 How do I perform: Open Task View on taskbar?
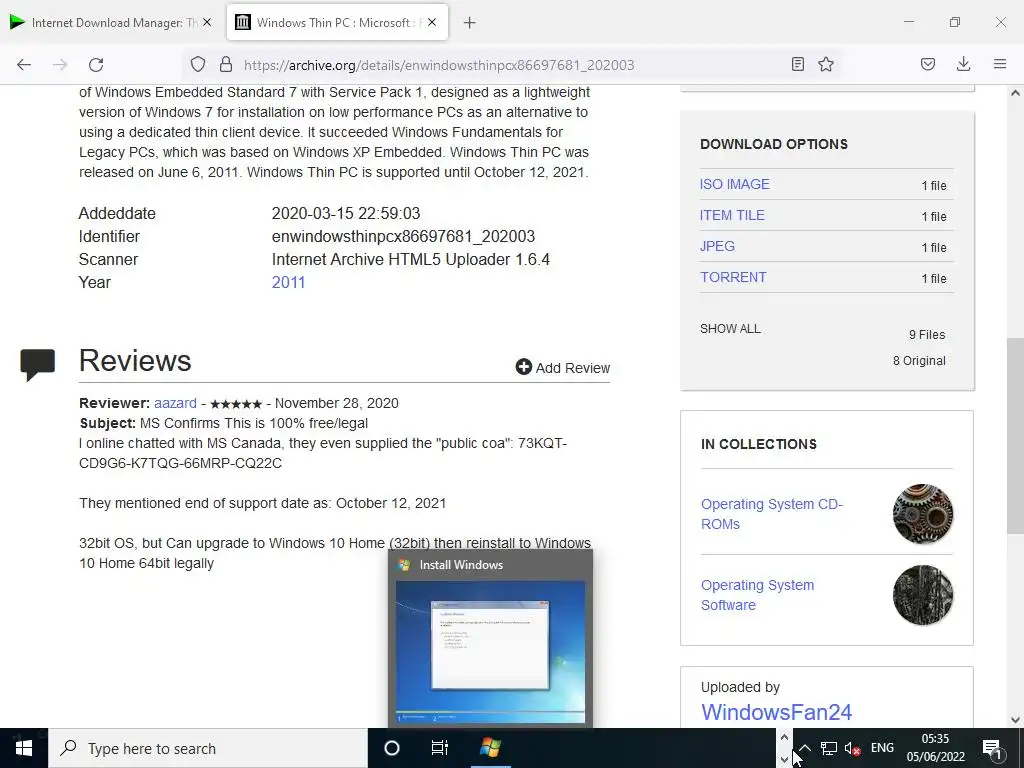(440, 748)
